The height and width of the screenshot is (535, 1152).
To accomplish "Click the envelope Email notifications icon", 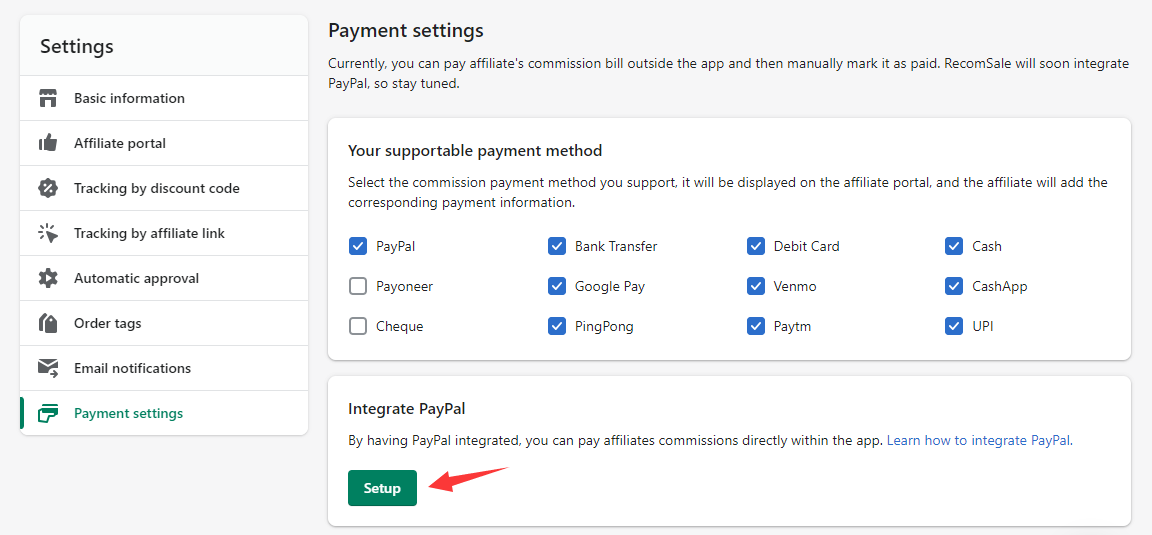I will tap(48, 368).
